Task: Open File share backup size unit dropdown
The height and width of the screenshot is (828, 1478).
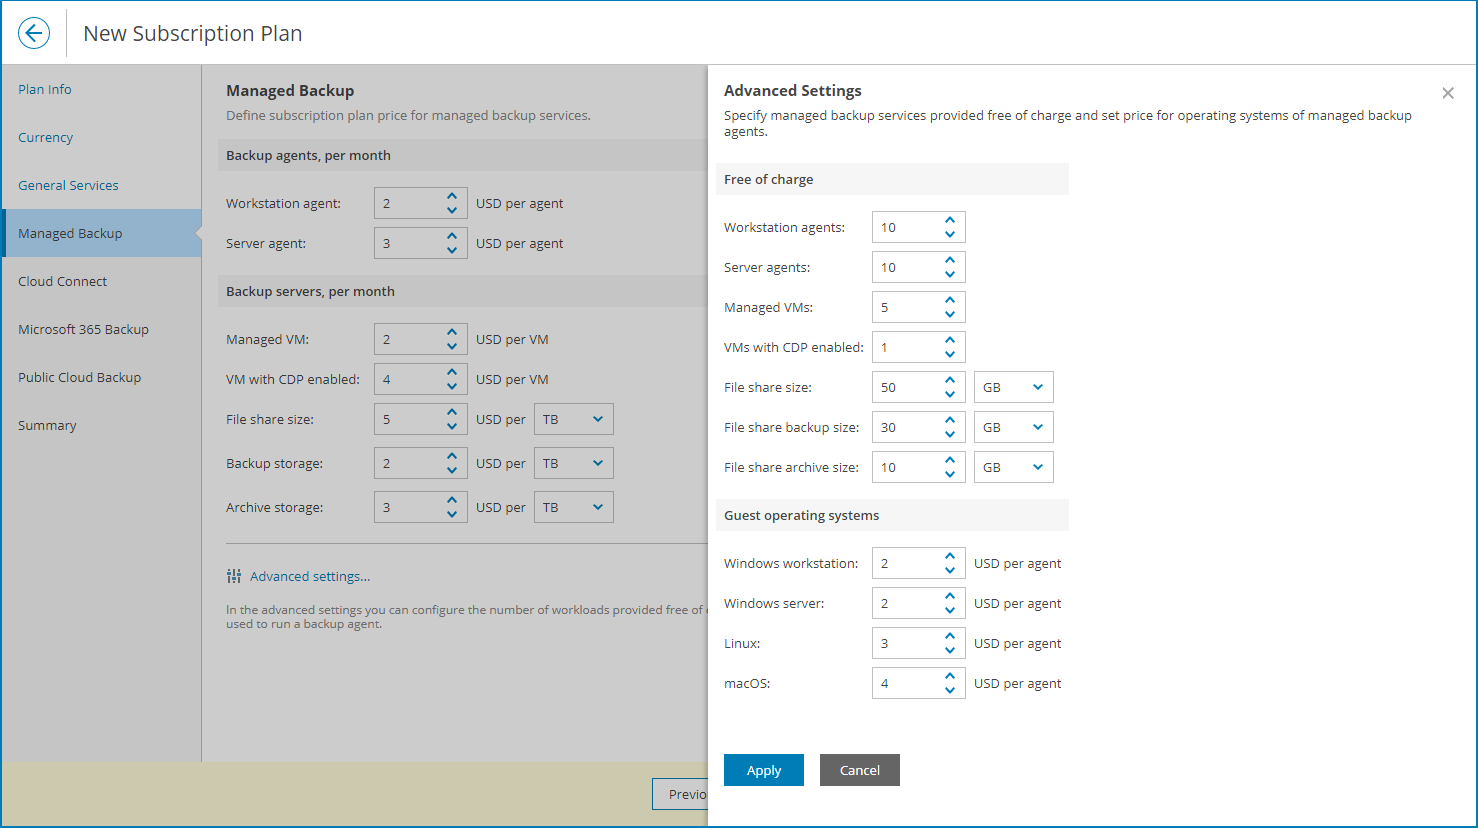Action: (x=1013, y=427)
